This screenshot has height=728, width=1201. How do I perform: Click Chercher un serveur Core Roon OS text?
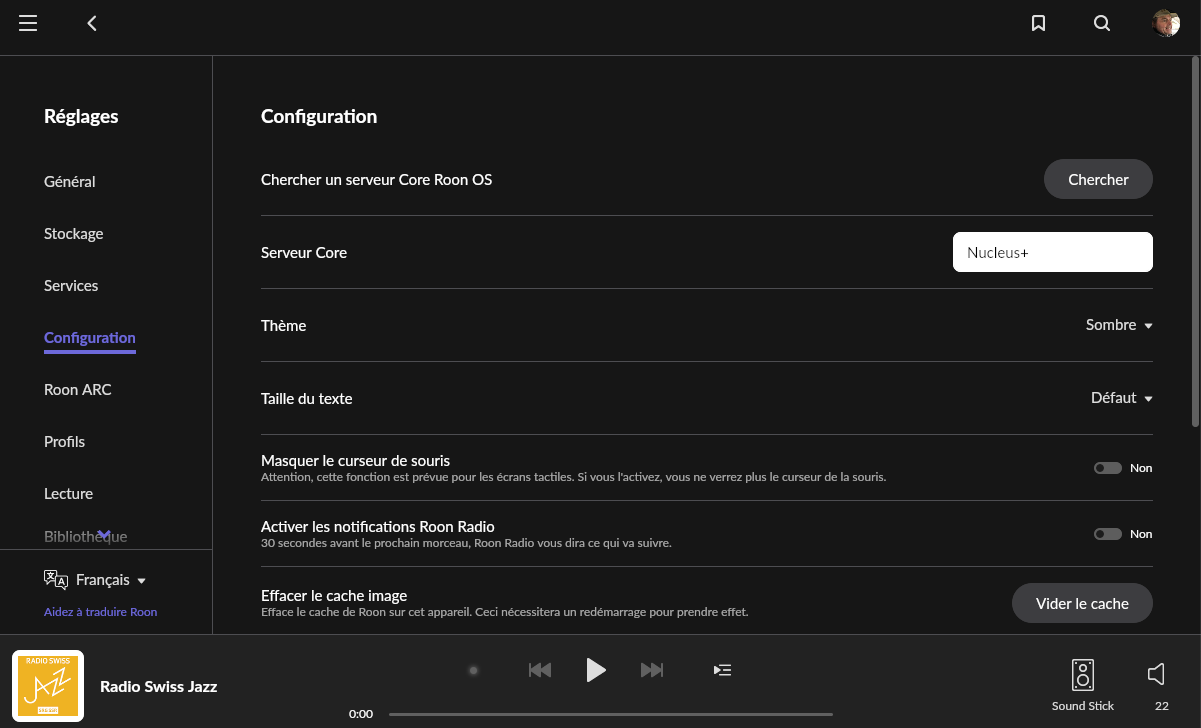(x=376, y=180)
